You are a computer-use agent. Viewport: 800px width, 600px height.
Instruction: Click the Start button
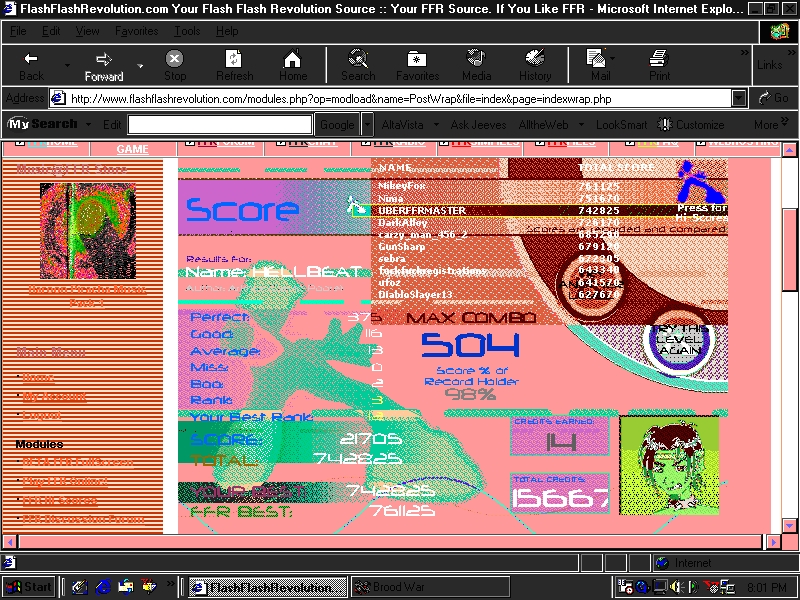[29, 587]
